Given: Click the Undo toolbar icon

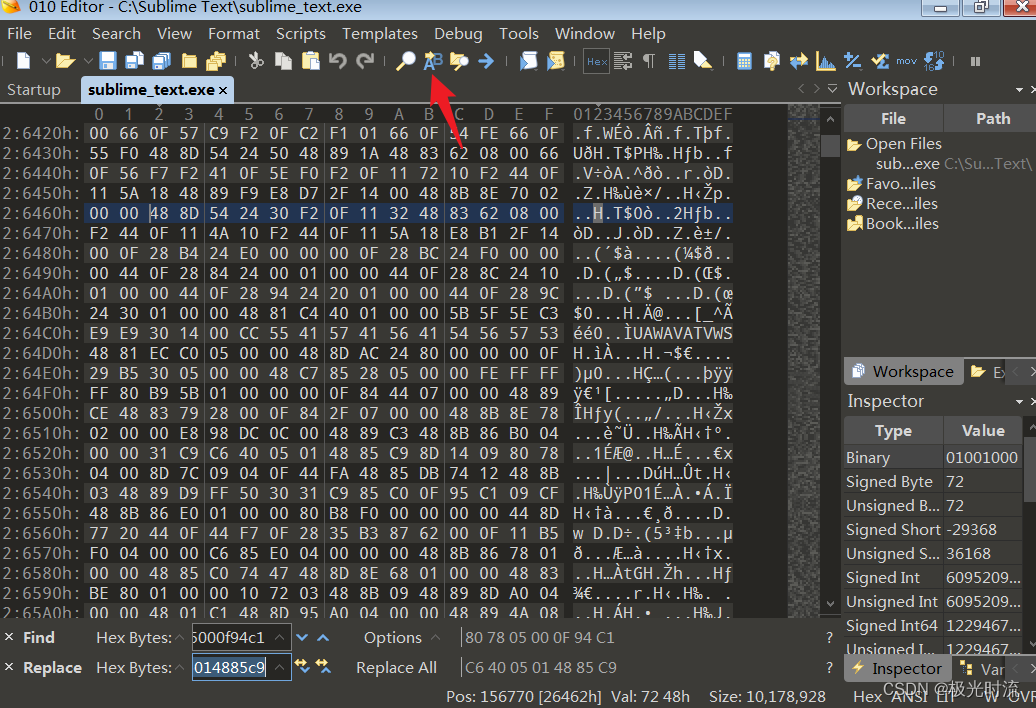Looking at the screenshot, I should point(338,61).
